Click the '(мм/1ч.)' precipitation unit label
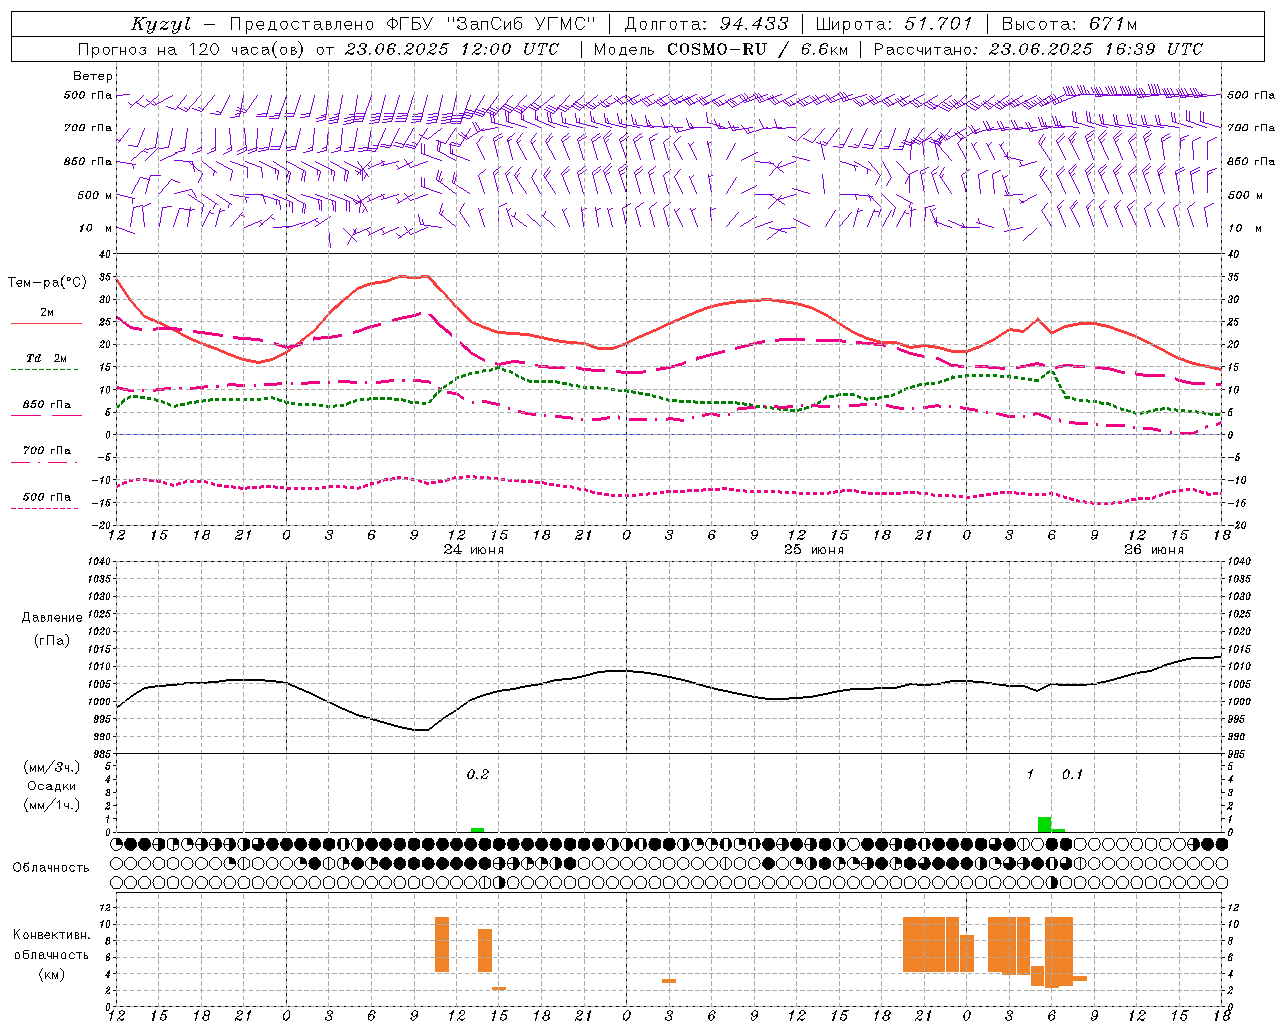 pyautogui.click(x=52, y=805)
